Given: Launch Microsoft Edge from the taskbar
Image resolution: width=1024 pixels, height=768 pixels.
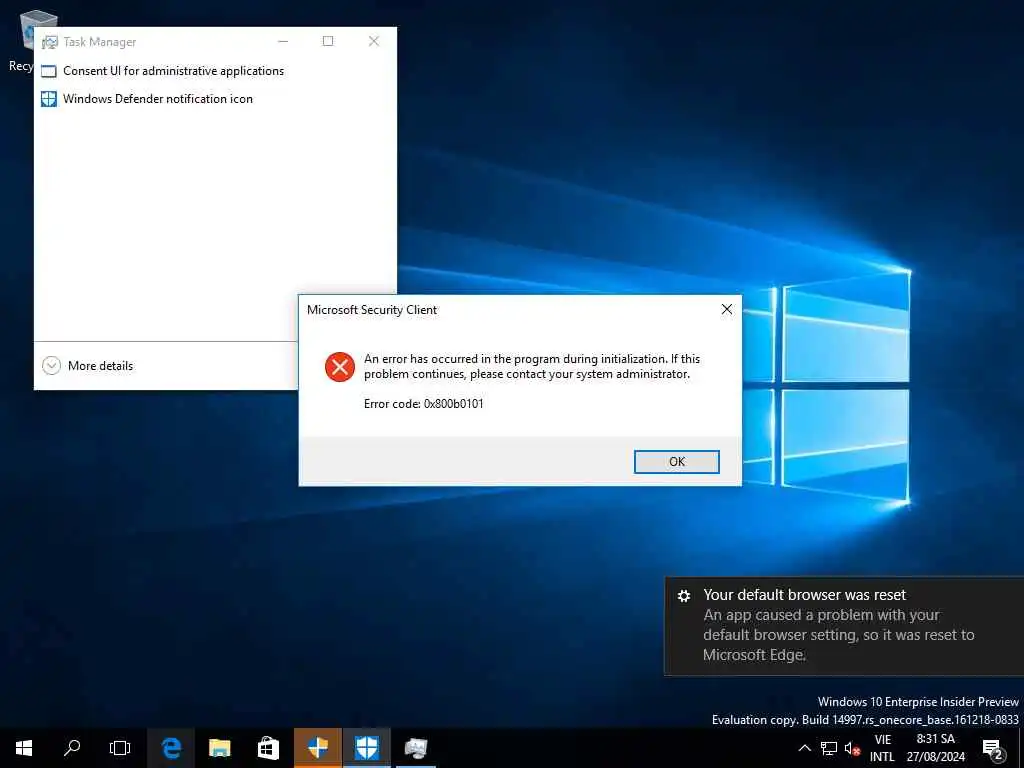Looking at the screenshot, I should (171, 748).
